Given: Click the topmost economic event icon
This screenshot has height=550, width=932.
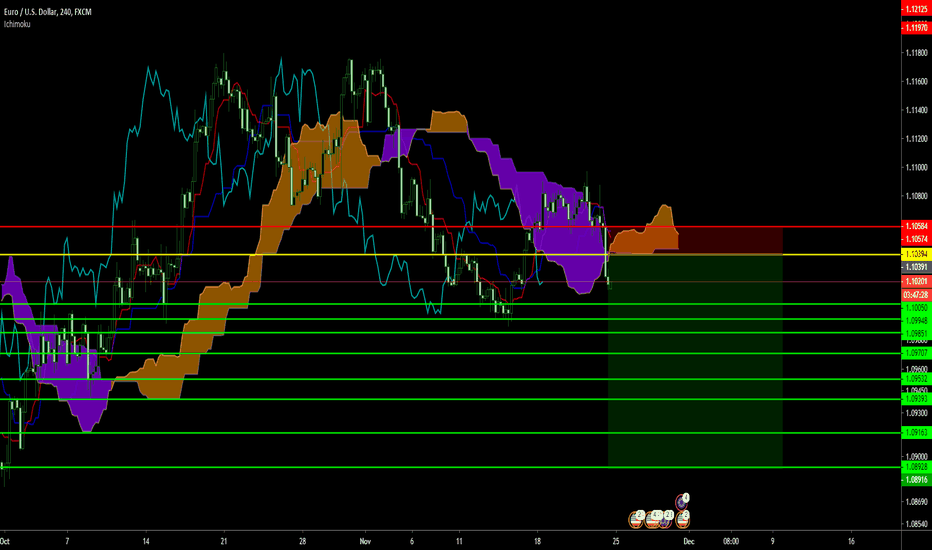Looking at the screenshot, I should coord(684,500).
